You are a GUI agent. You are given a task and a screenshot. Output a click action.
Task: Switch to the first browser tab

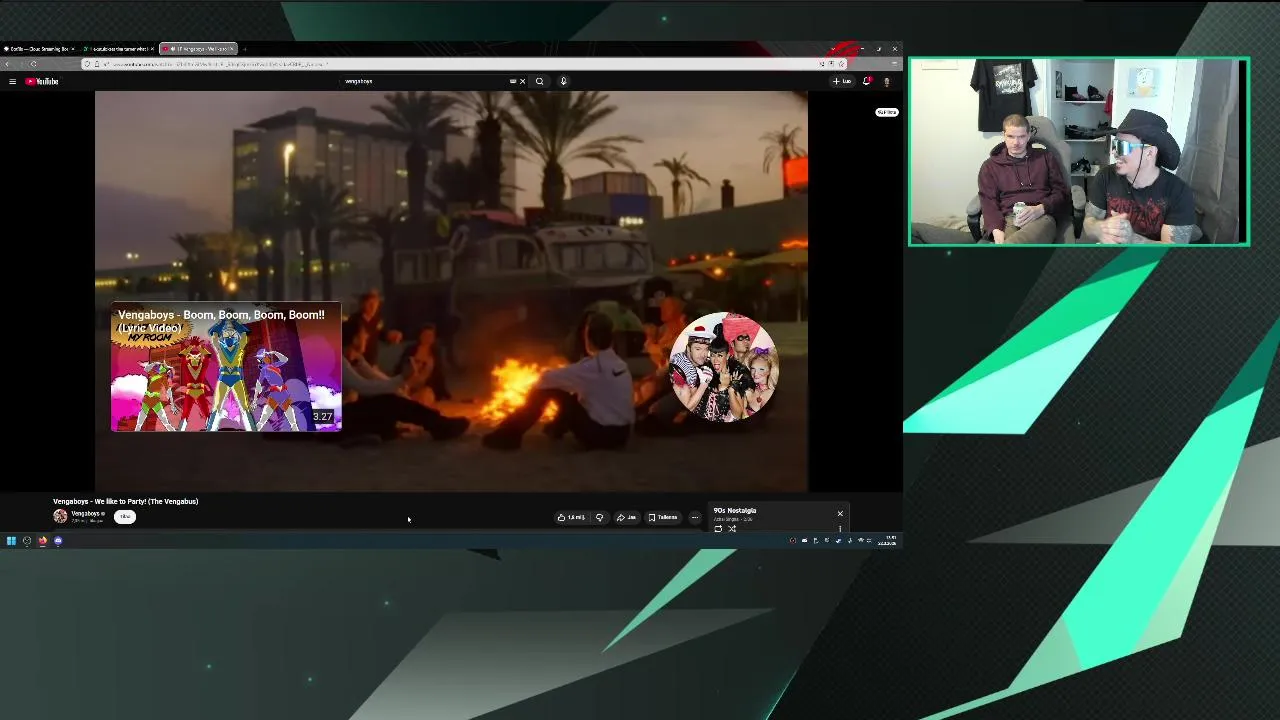click(x=38, y=48)
